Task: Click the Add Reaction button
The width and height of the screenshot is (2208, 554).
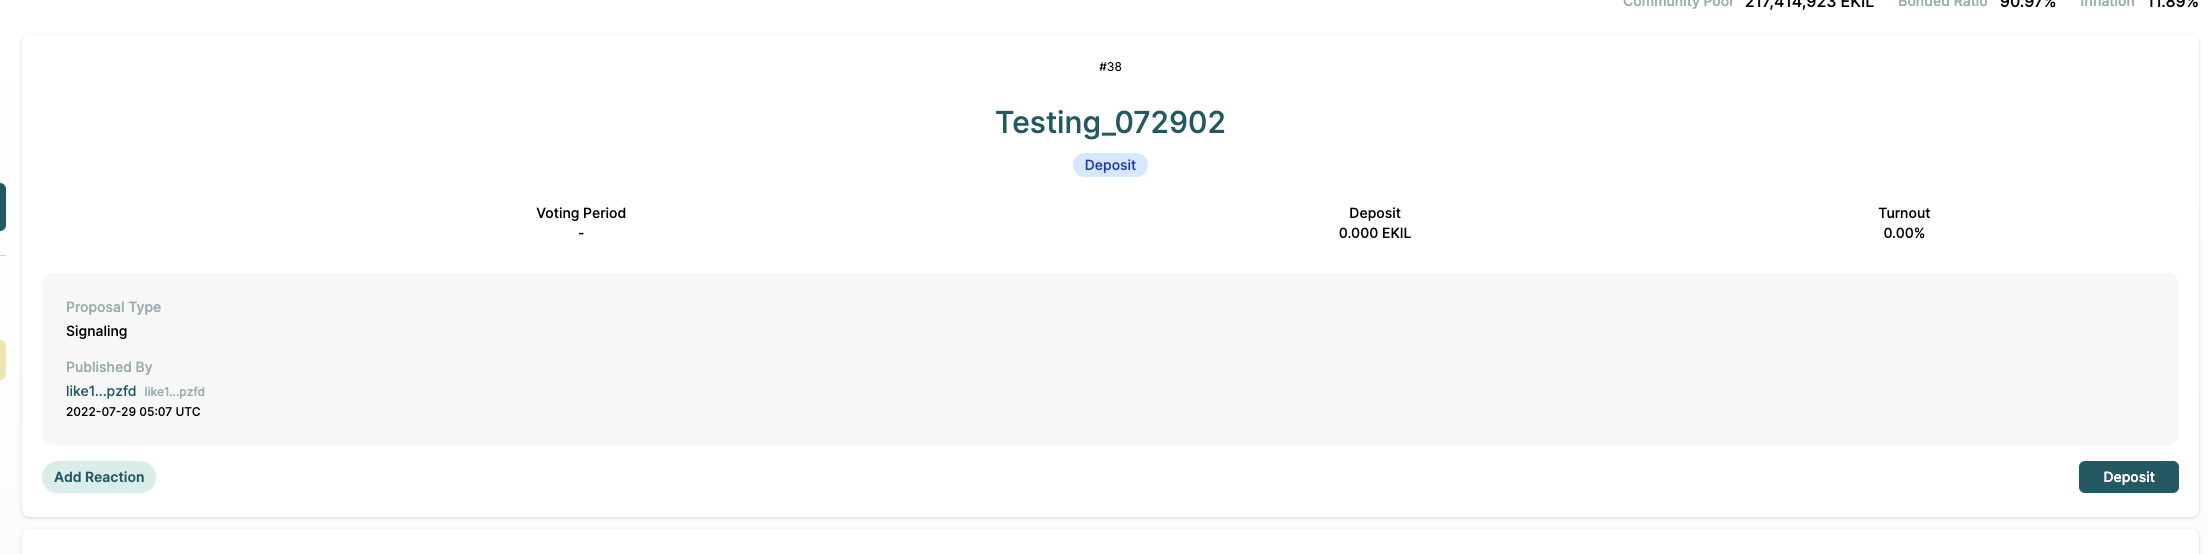Action: pyautogui.click(x=99, y=477)
